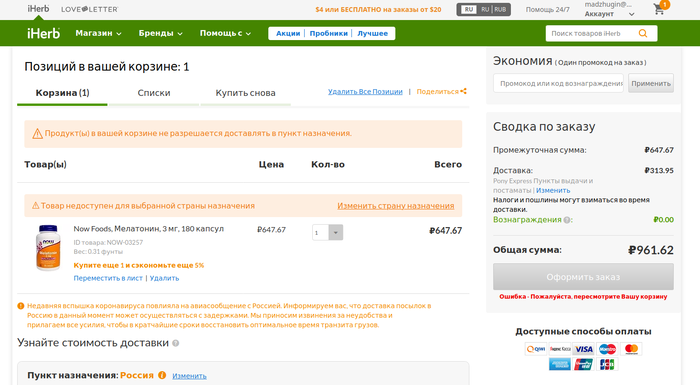This screenshot has width=700, height=385.
Task: Click Изменить link under Доставка
Action: 553,190
